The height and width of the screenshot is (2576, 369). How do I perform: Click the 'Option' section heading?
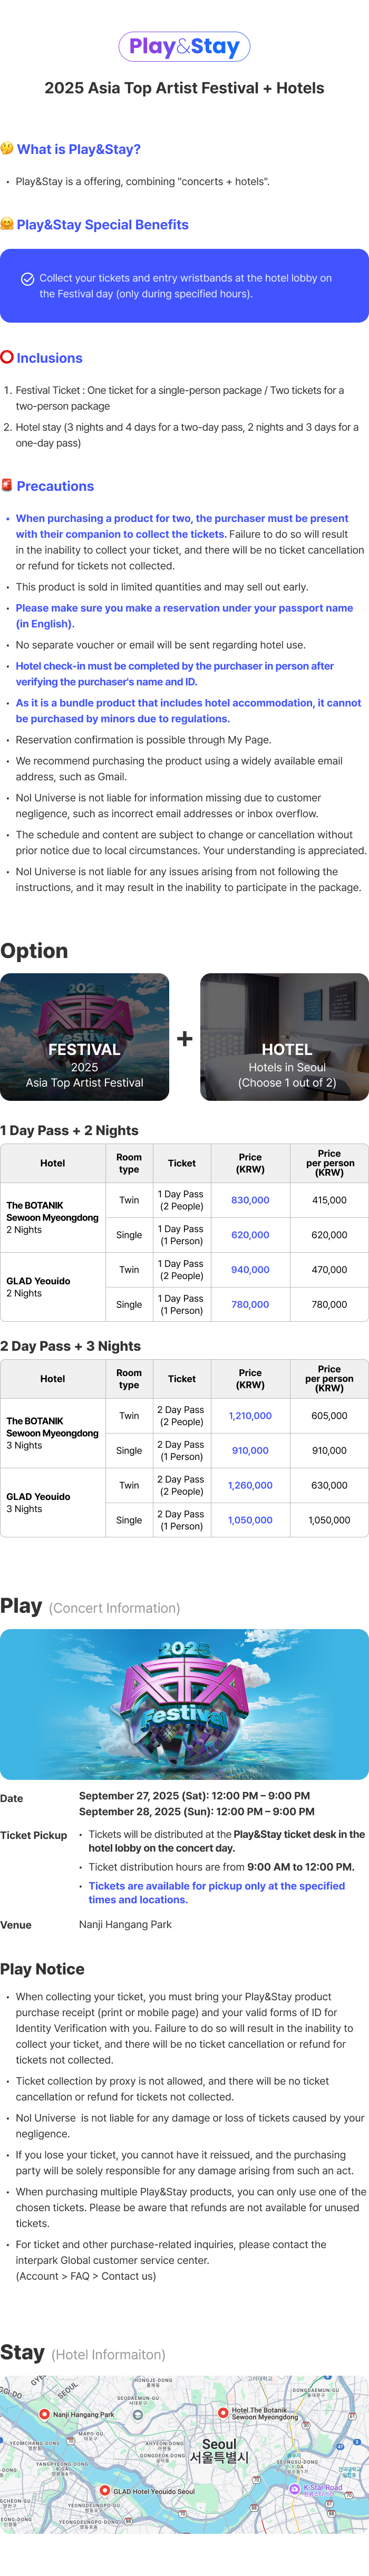(x=34, y=950)
